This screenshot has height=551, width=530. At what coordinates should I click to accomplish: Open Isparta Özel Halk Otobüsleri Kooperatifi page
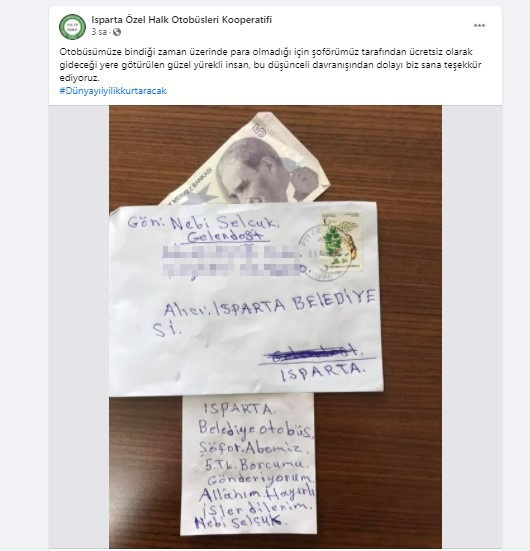tap(181, 20)
